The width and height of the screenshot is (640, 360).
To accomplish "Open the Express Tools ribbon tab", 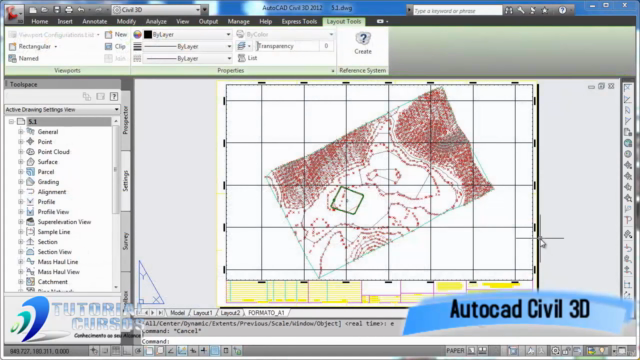I will tap(299, 21).
